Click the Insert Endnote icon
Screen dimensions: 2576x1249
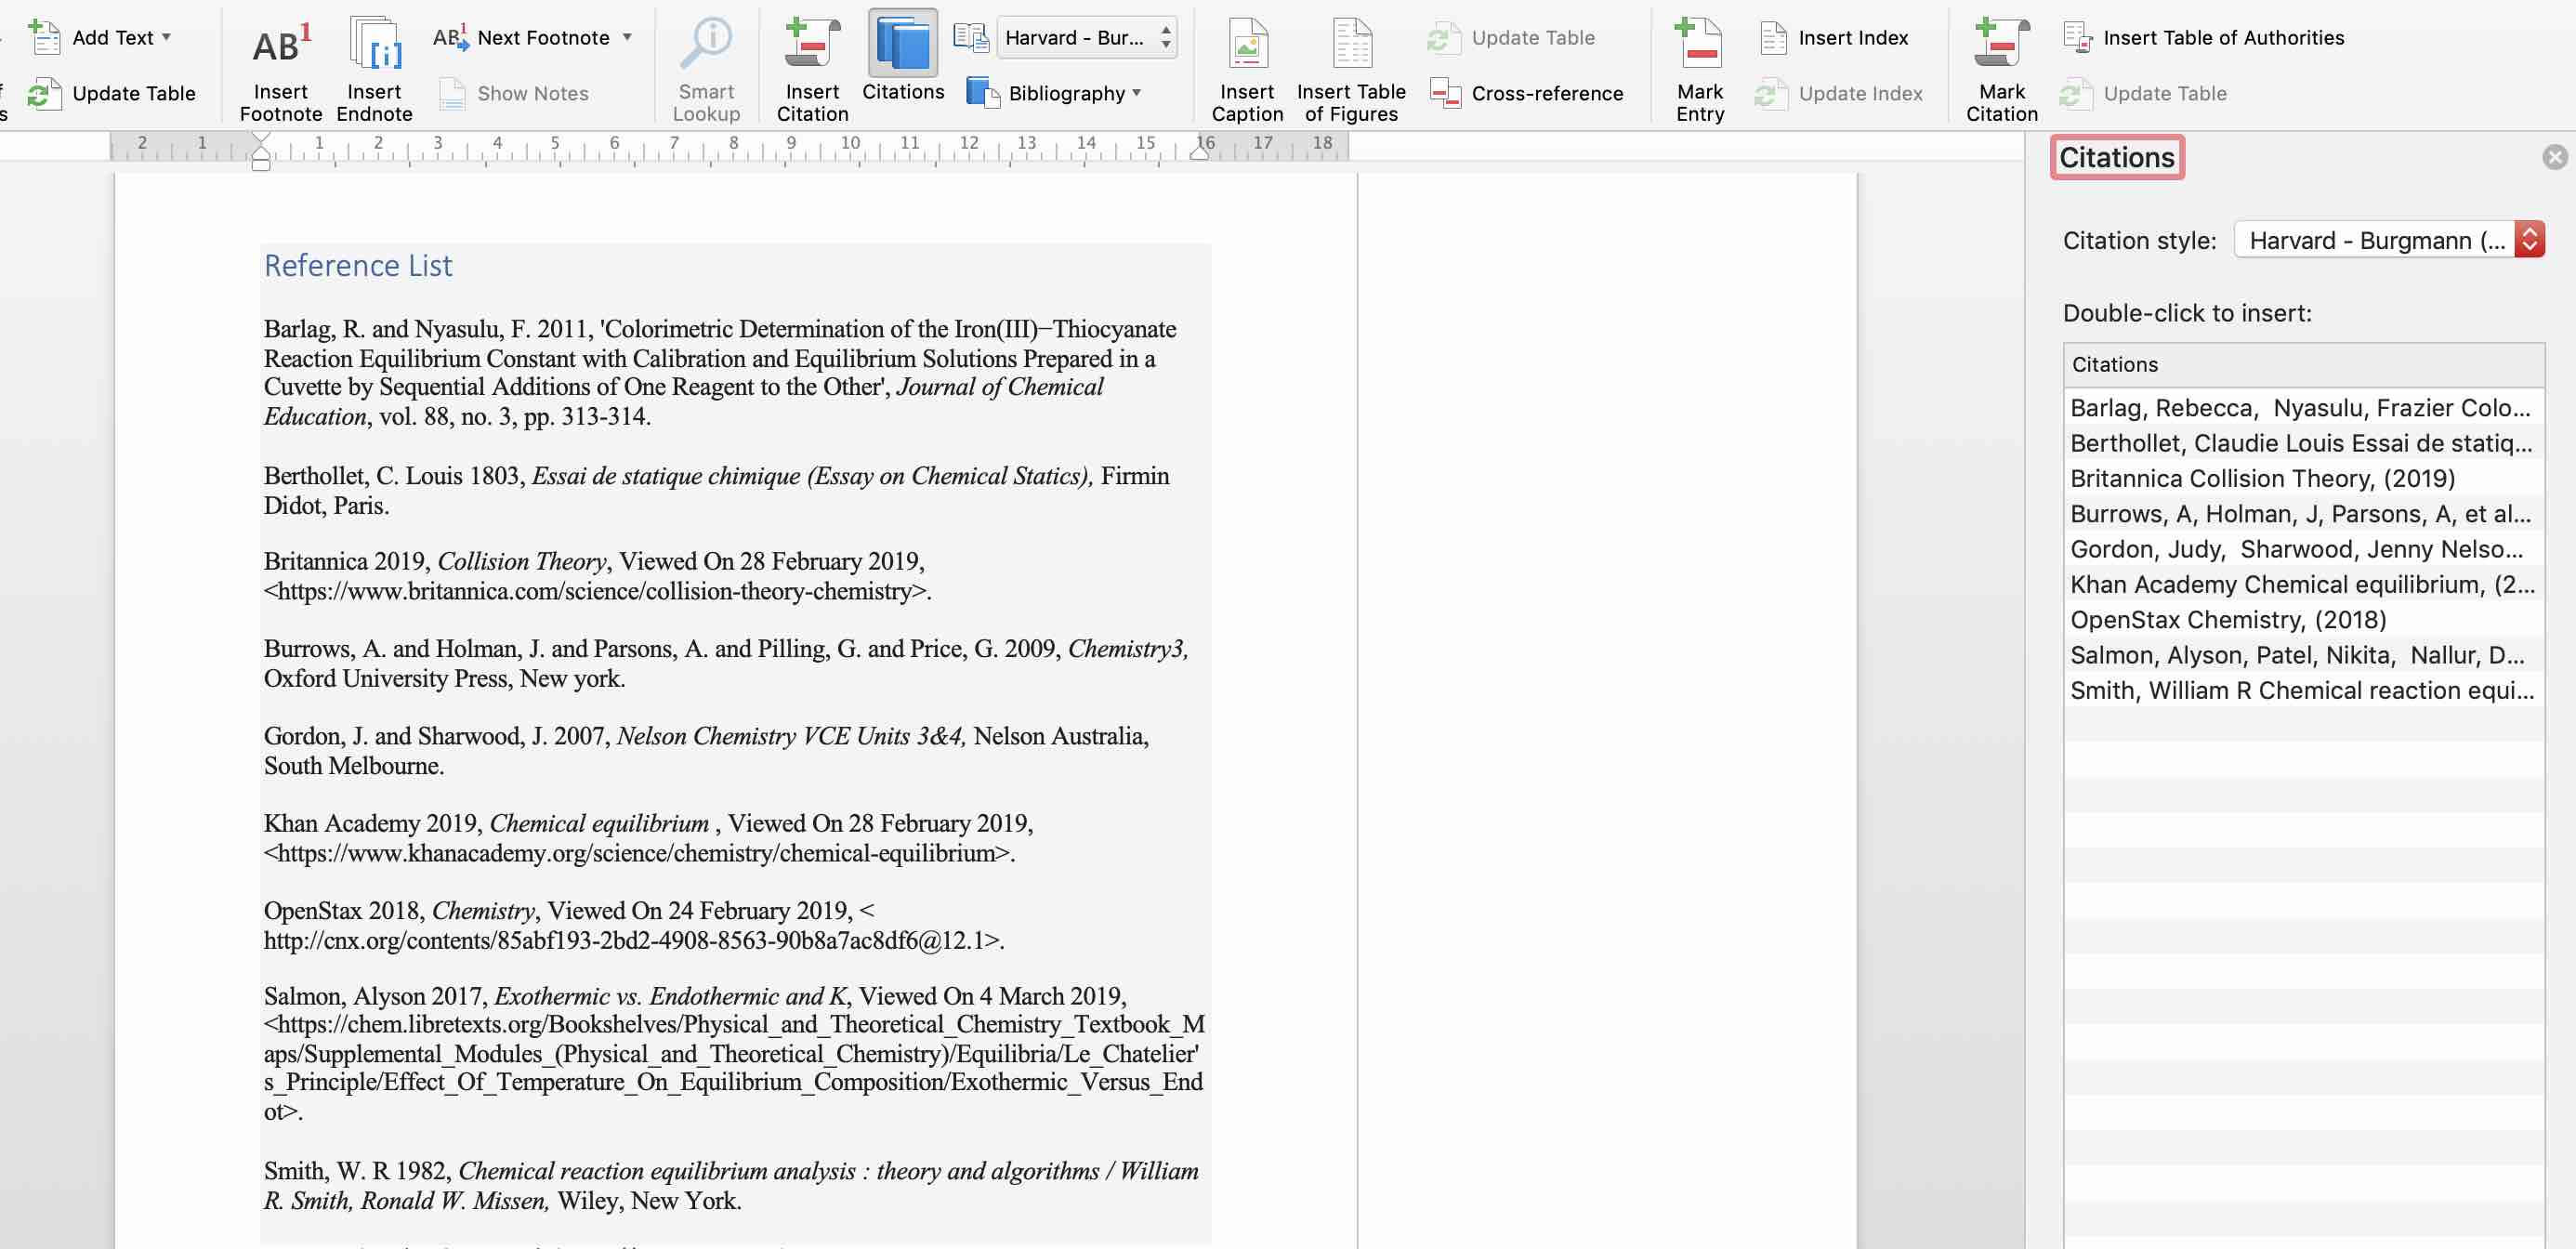[x=374, y=45]
